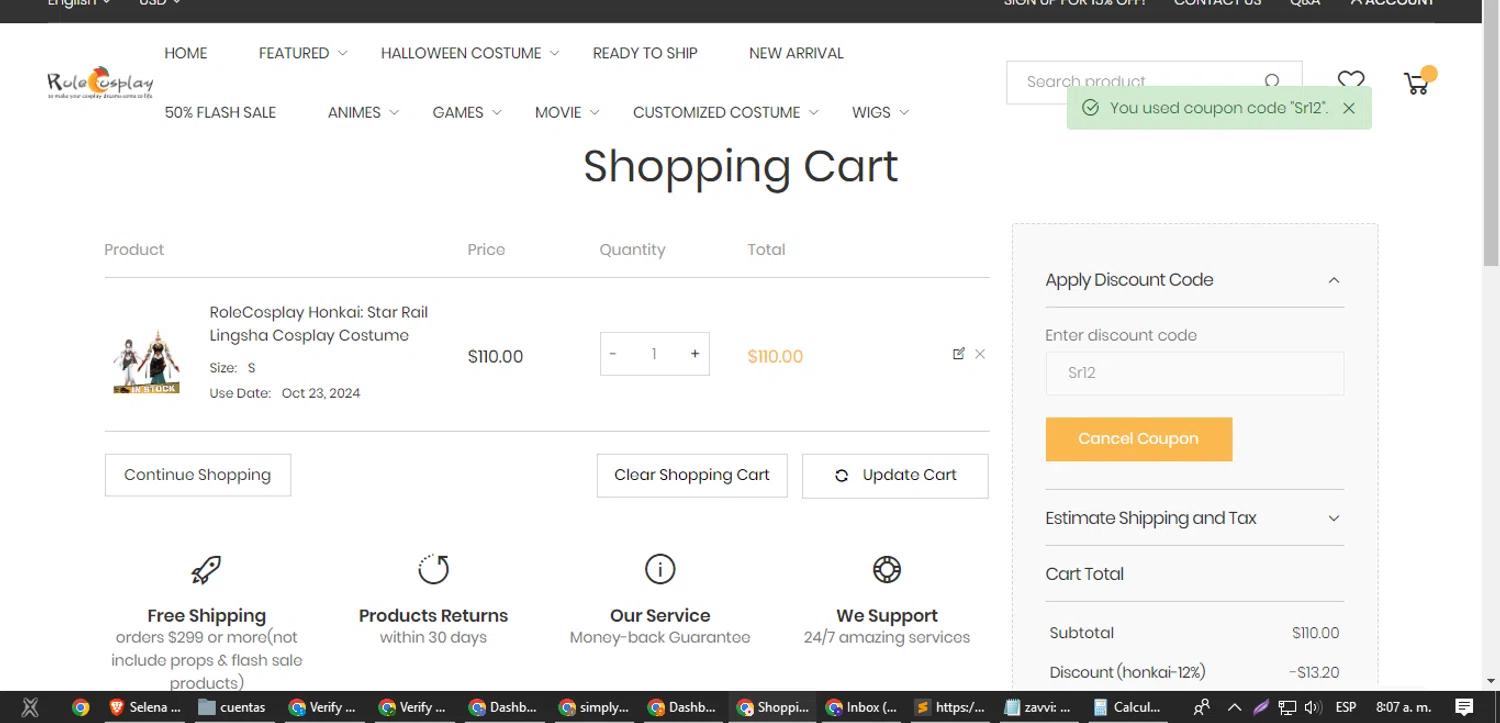Expand the FEATURED menu dropdown

(343, 53)
